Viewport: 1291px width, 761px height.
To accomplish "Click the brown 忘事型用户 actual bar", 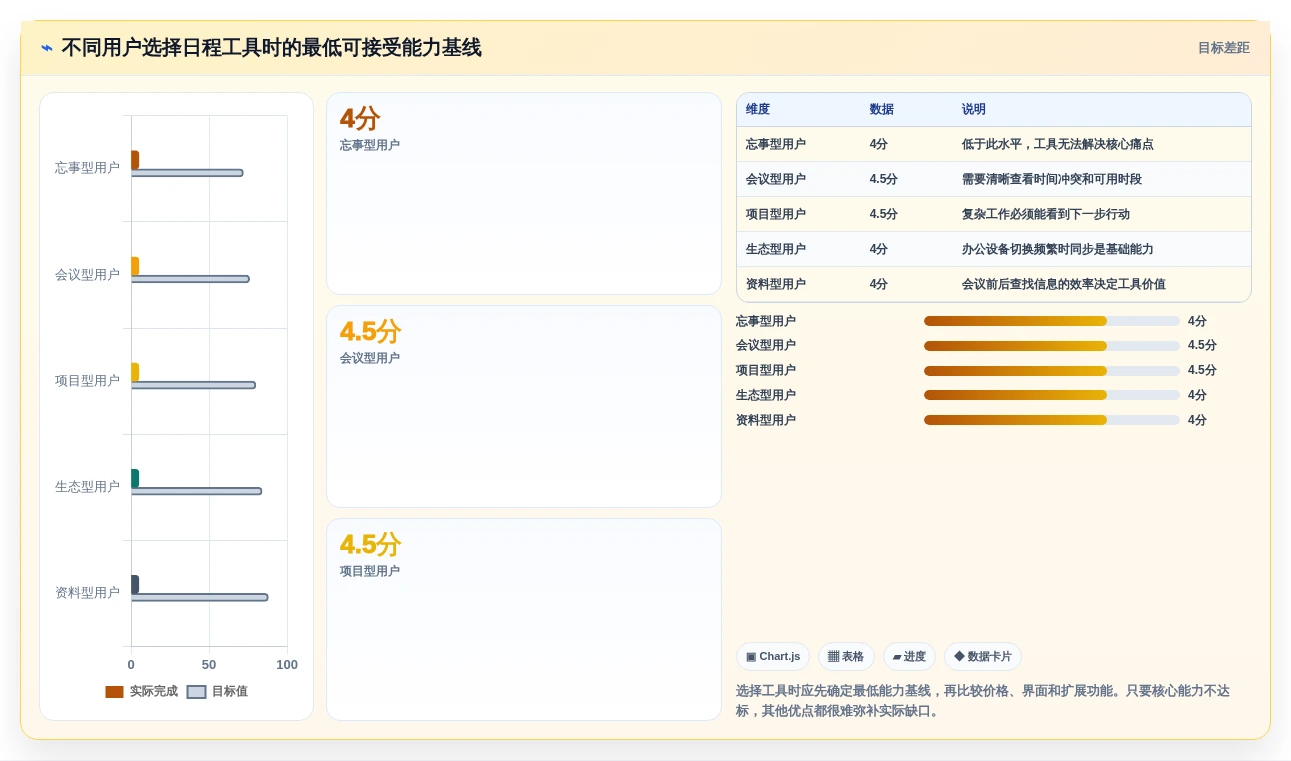I will [135, 160].
